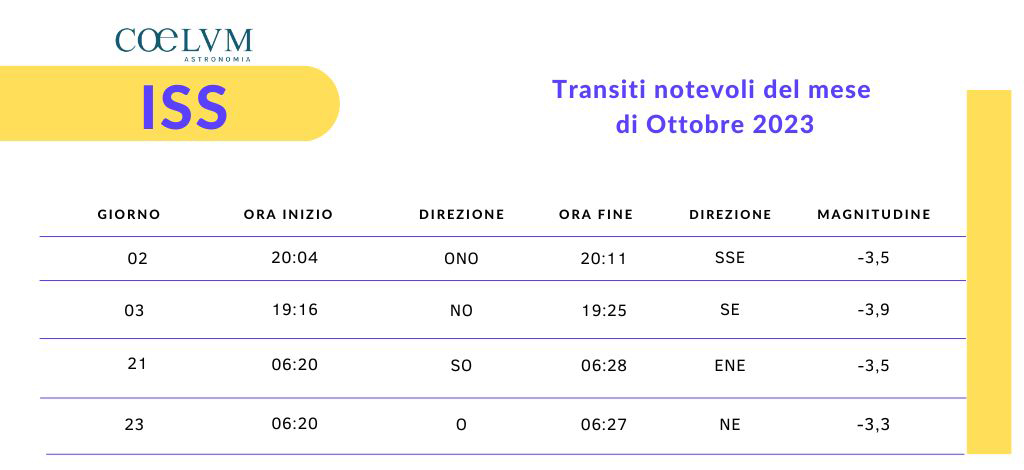Click the Coelum Astronomia logo
This screenshot has height=470, width=1024.
[184, 44]
